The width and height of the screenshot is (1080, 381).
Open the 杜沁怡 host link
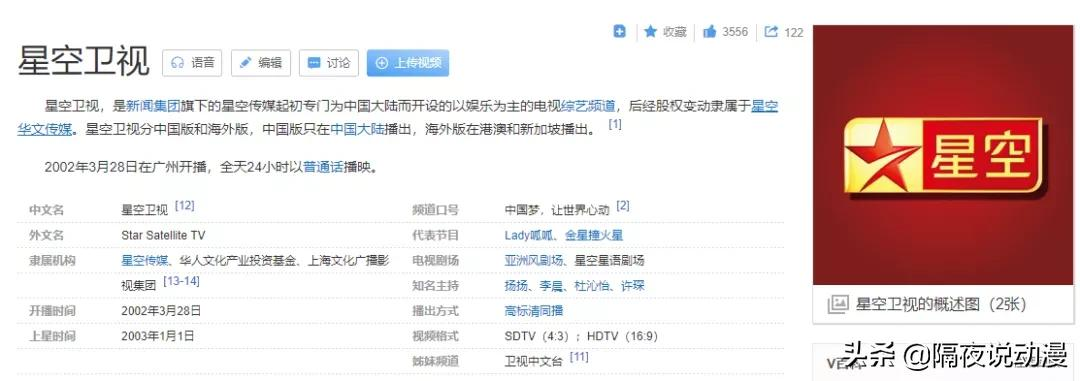[592, 285]
